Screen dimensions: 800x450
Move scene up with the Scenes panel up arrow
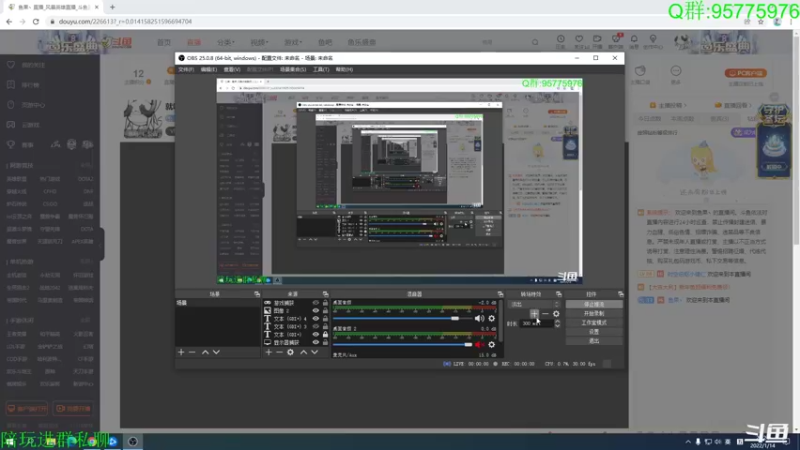click(205, 352)
